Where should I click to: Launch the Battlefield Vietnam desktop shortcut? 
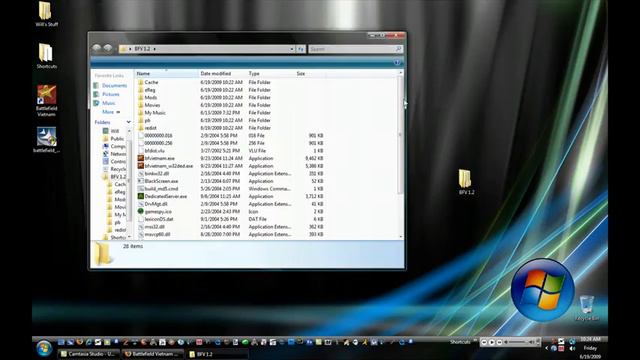pyautogui.click(x=46, y=101)
